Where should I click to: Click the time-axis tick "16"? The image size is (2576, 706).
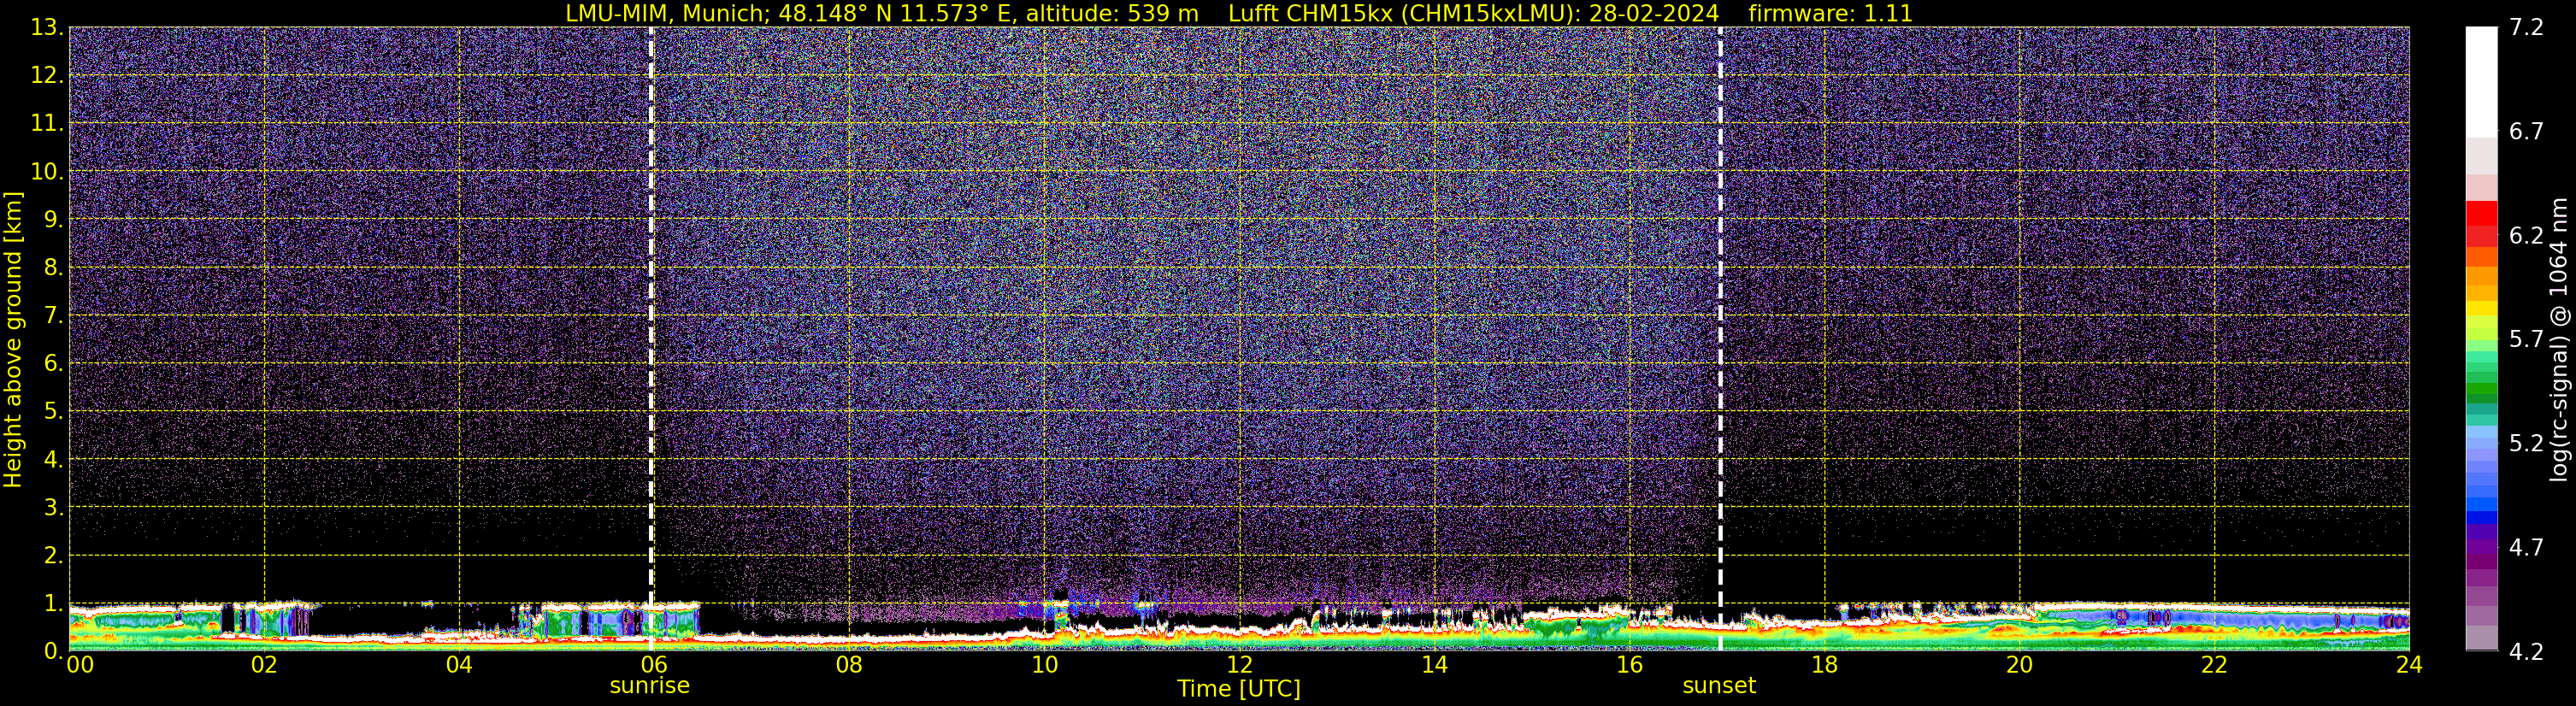1629,665
